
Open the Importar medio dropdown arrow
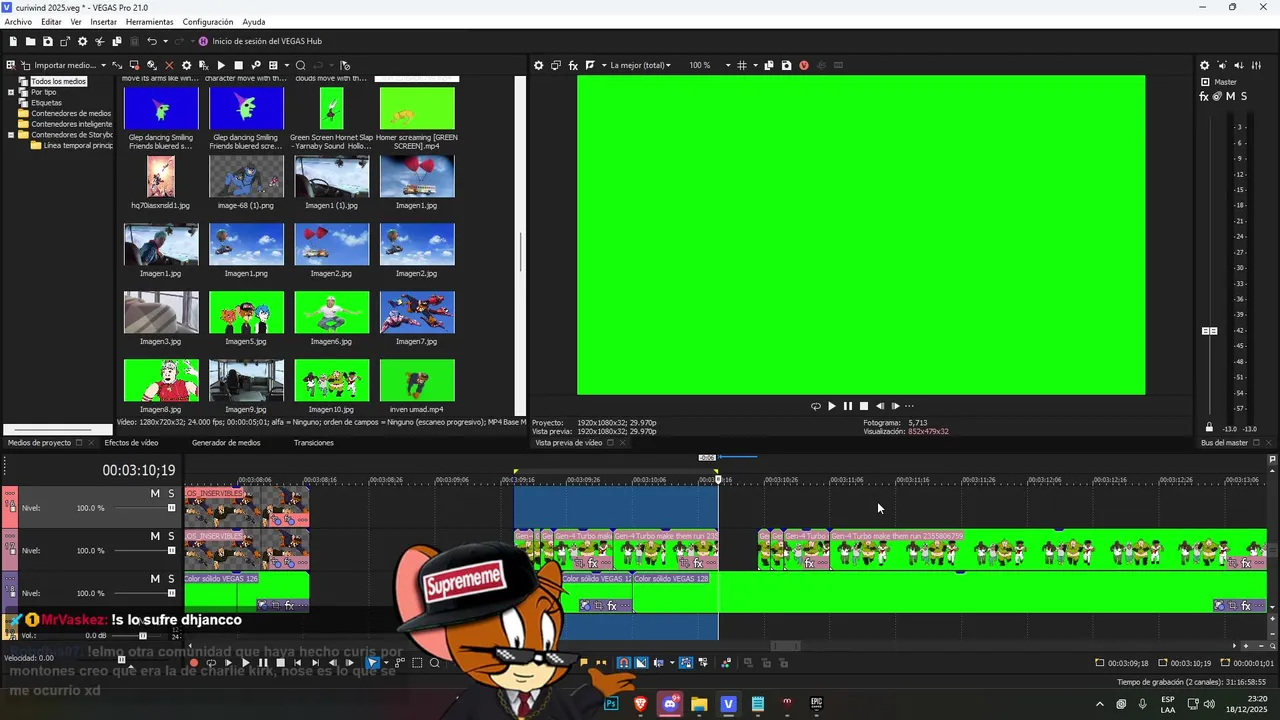[x=102, y=65]
